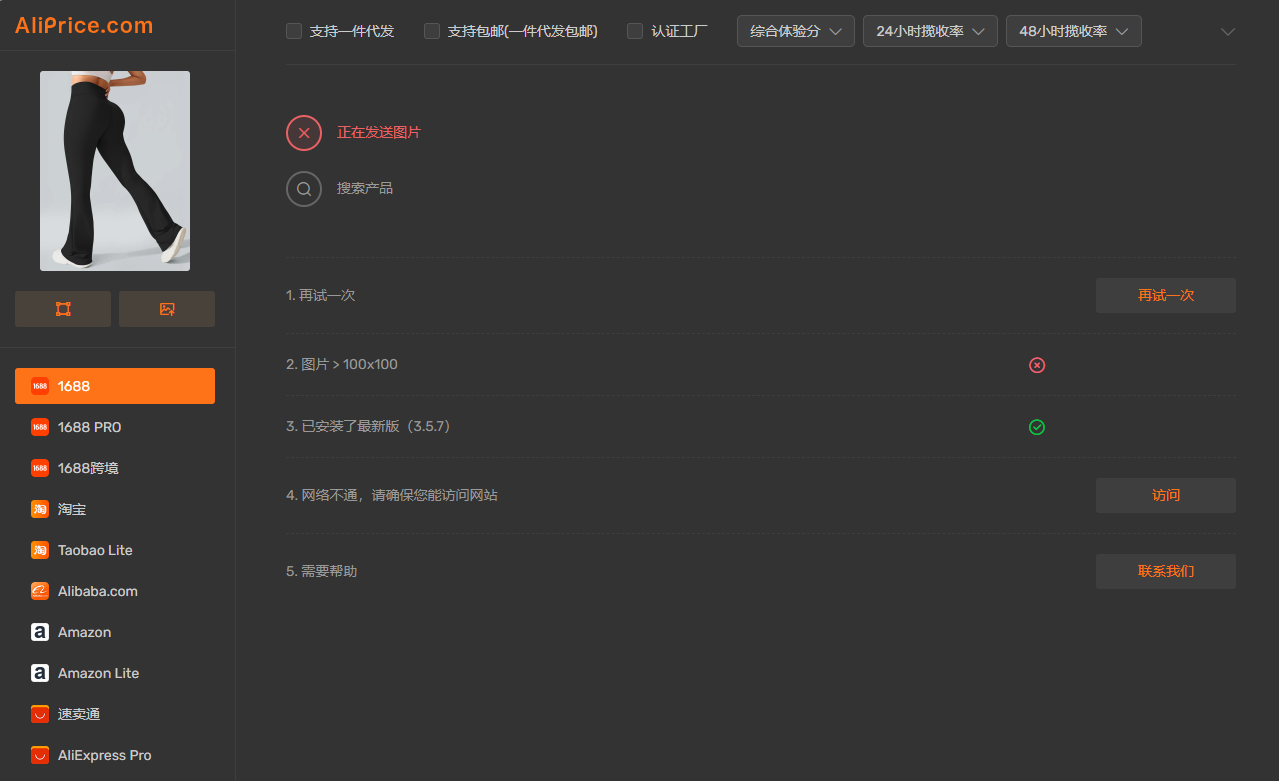Click the crop selection icon under product image
The image size is (1279, 781).
63,309
